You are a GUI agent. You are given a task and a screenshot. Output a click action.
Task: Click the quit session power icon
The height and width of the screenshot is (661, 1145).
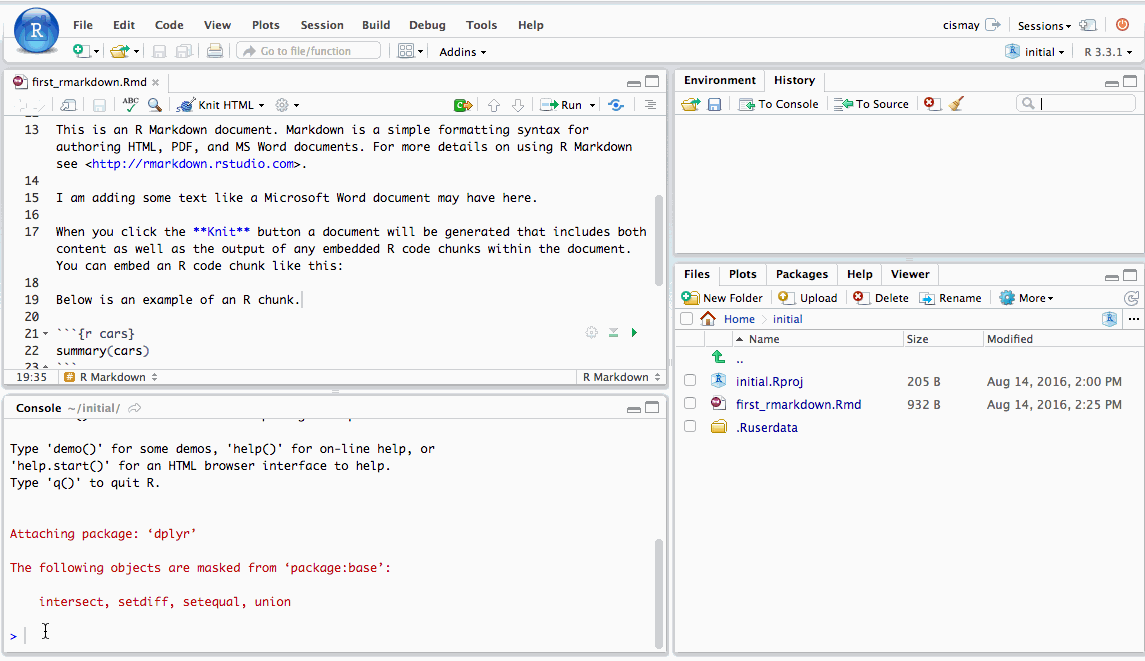click(x=1122, y=25)
